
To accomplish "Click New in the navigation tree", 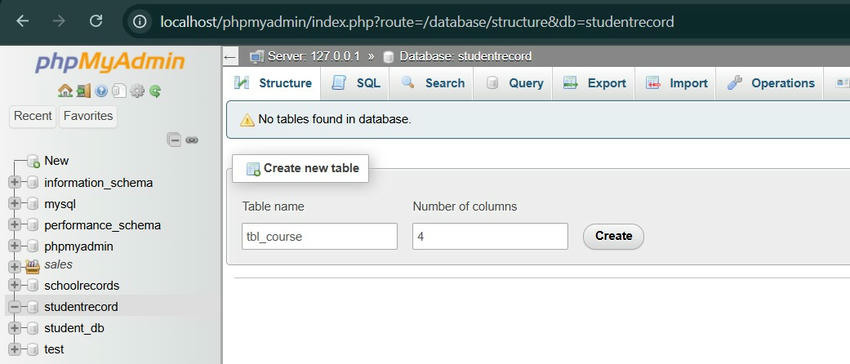I will click(x=56, y=161).
